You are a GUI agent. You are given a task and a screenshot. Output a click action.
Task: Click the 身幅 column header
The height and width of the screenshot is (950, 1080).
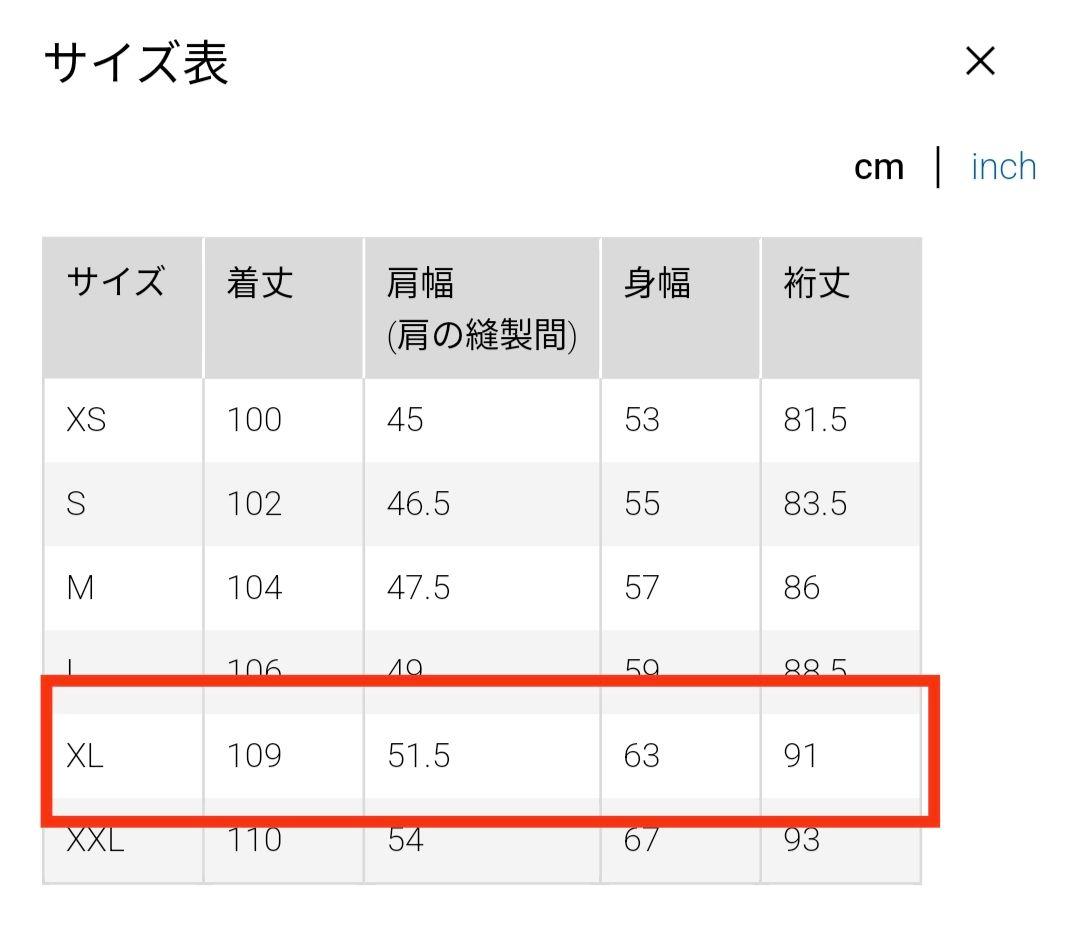[656, 284]
